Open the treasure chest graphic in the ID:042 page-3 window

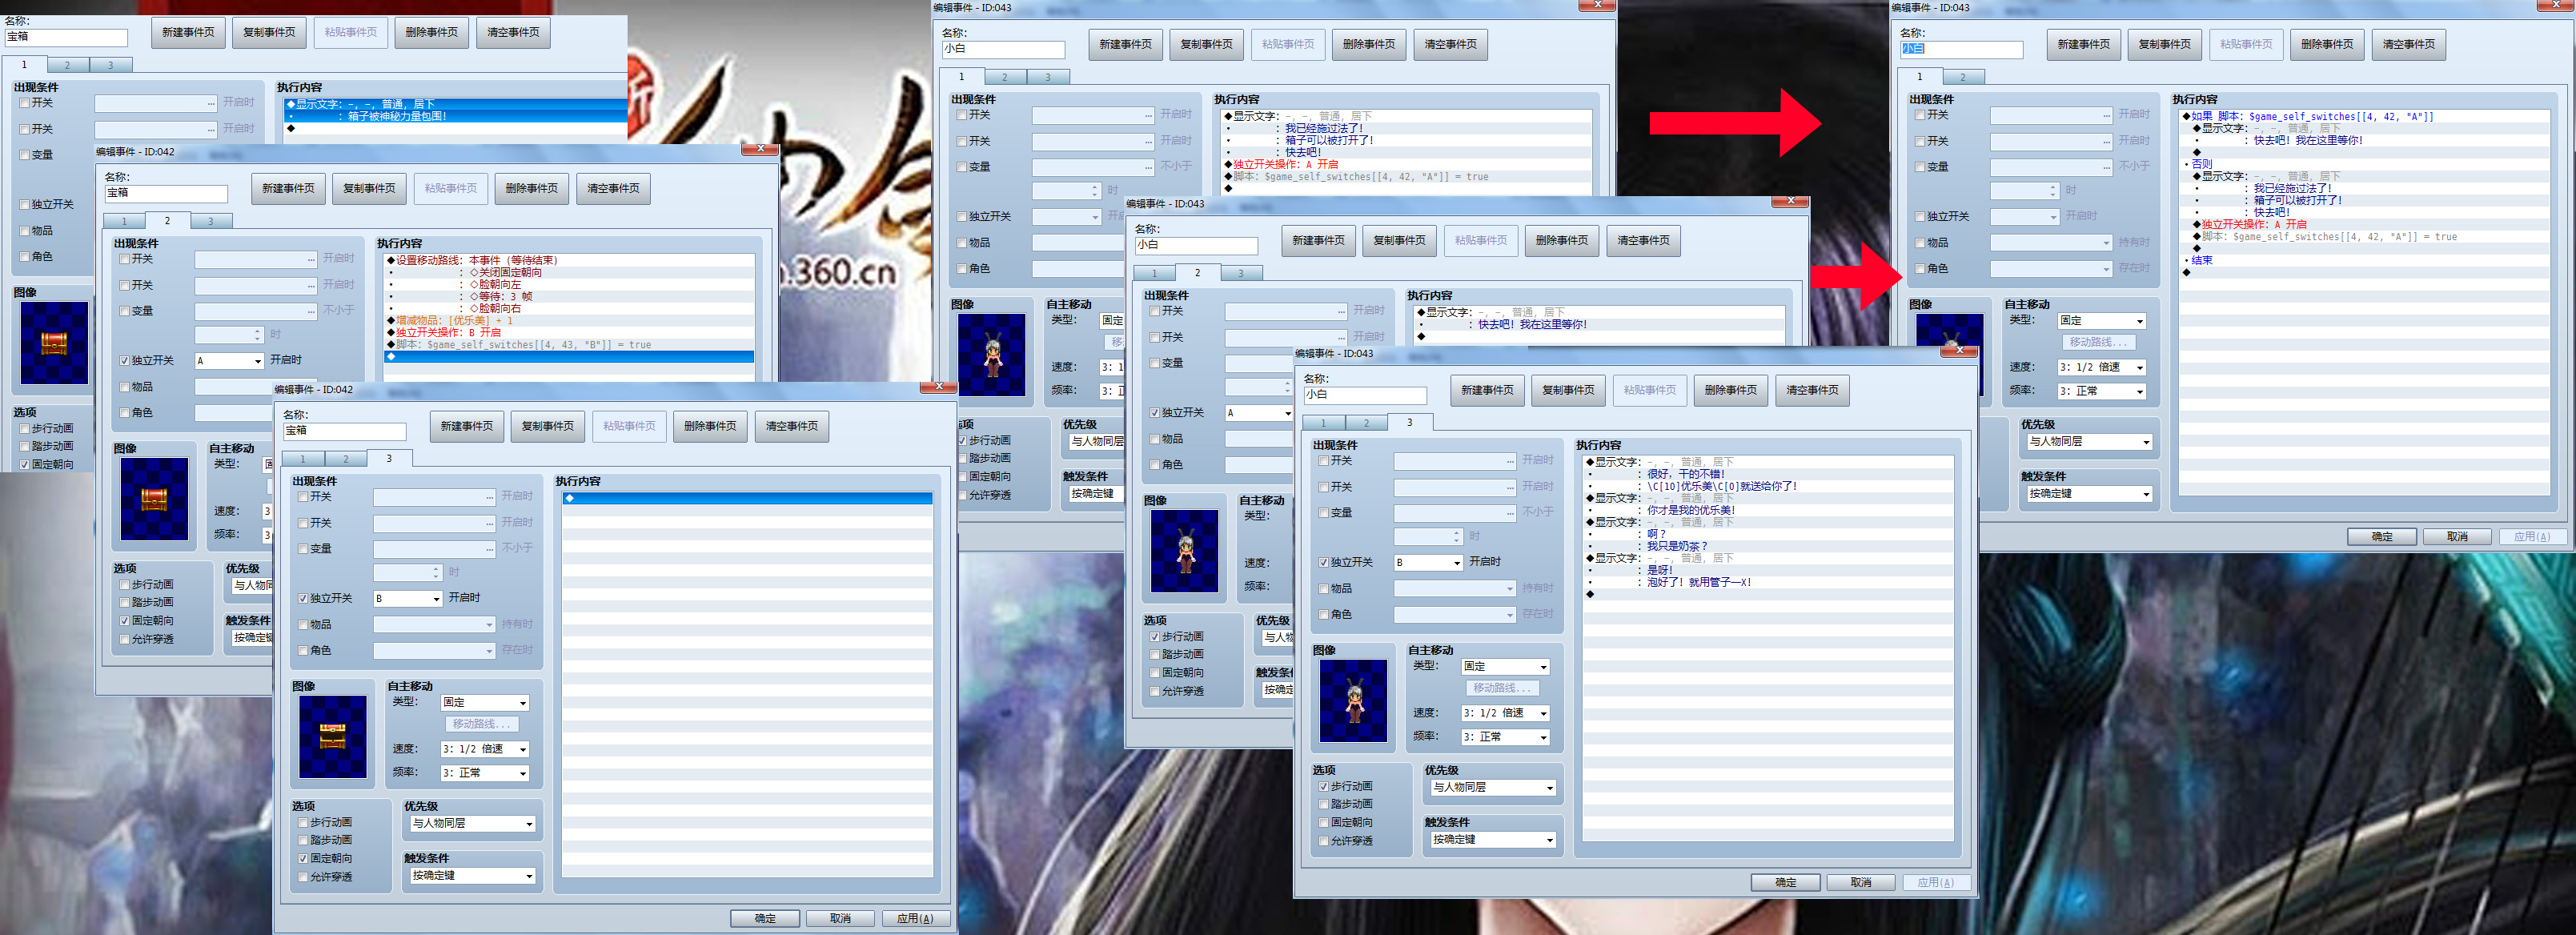(332, 736)
